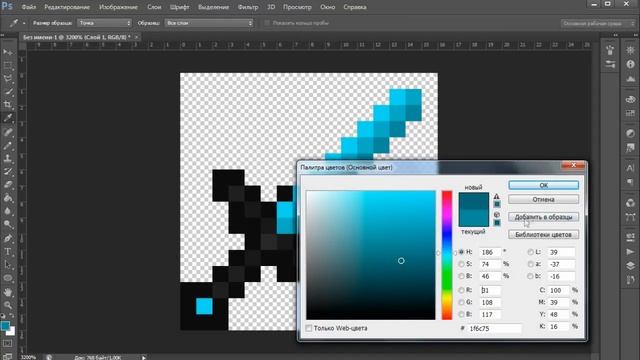Viewport: 640px width, 360px height.
Task: Click 'Добавить в образцы' button
Action: point(543,217)
